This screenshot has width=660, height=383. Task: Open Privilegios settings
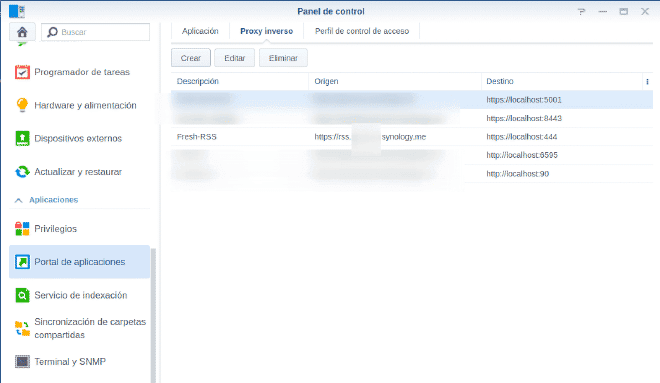click(x=80, y=229)
